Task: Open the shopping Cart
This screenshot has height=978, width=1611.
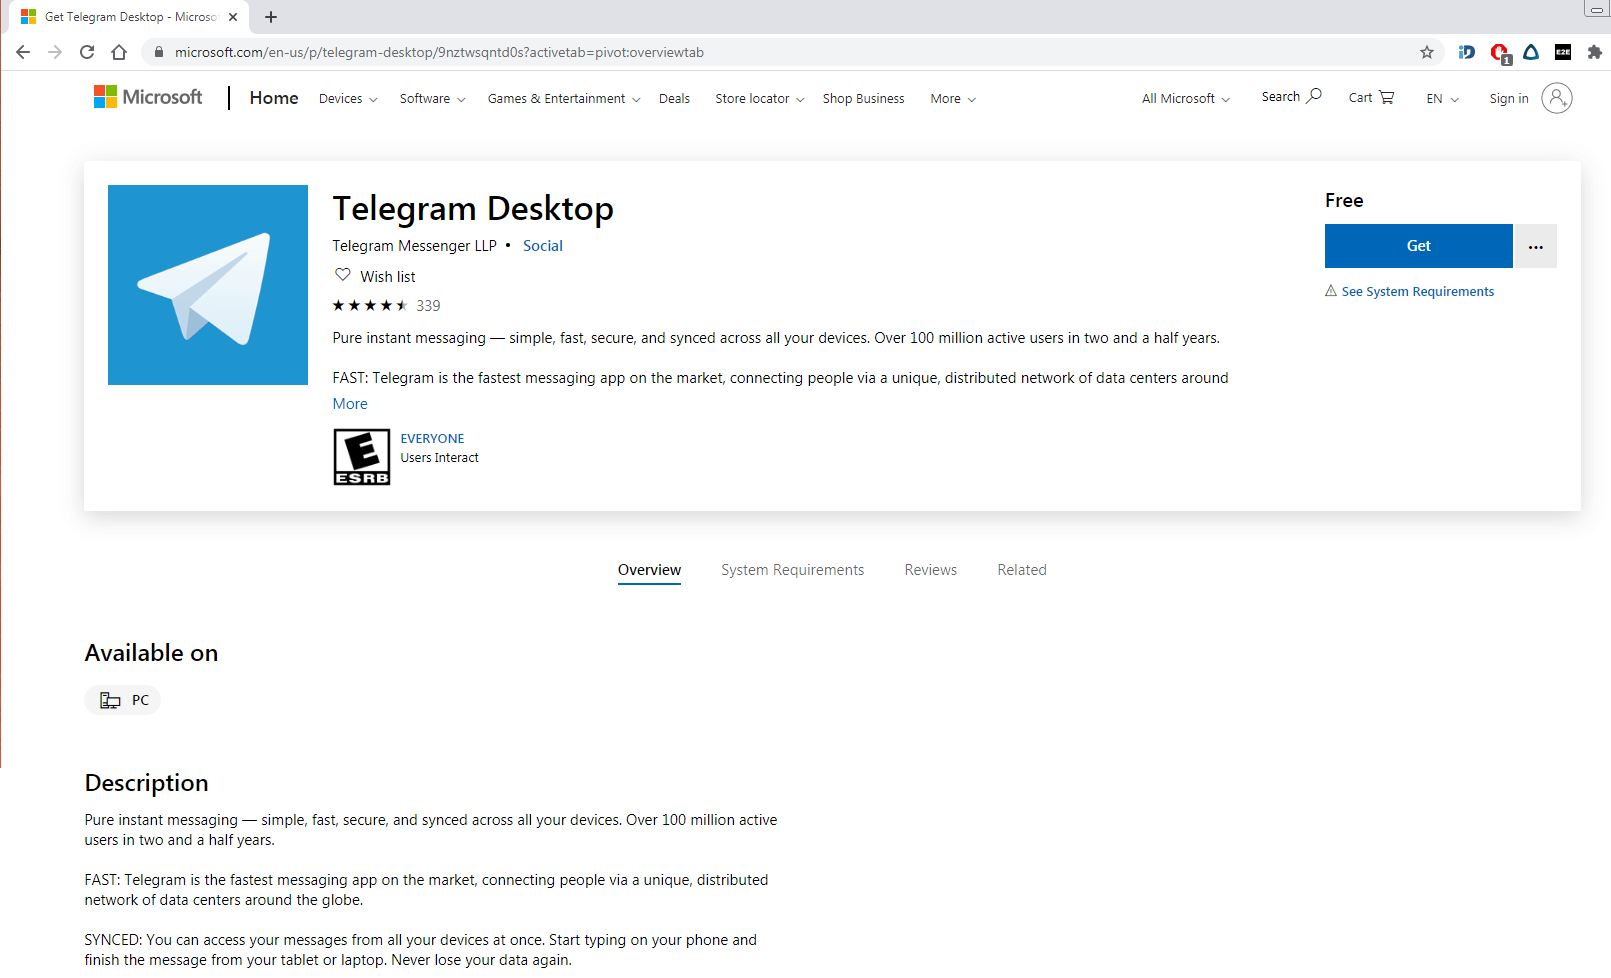Action: 1371,98
